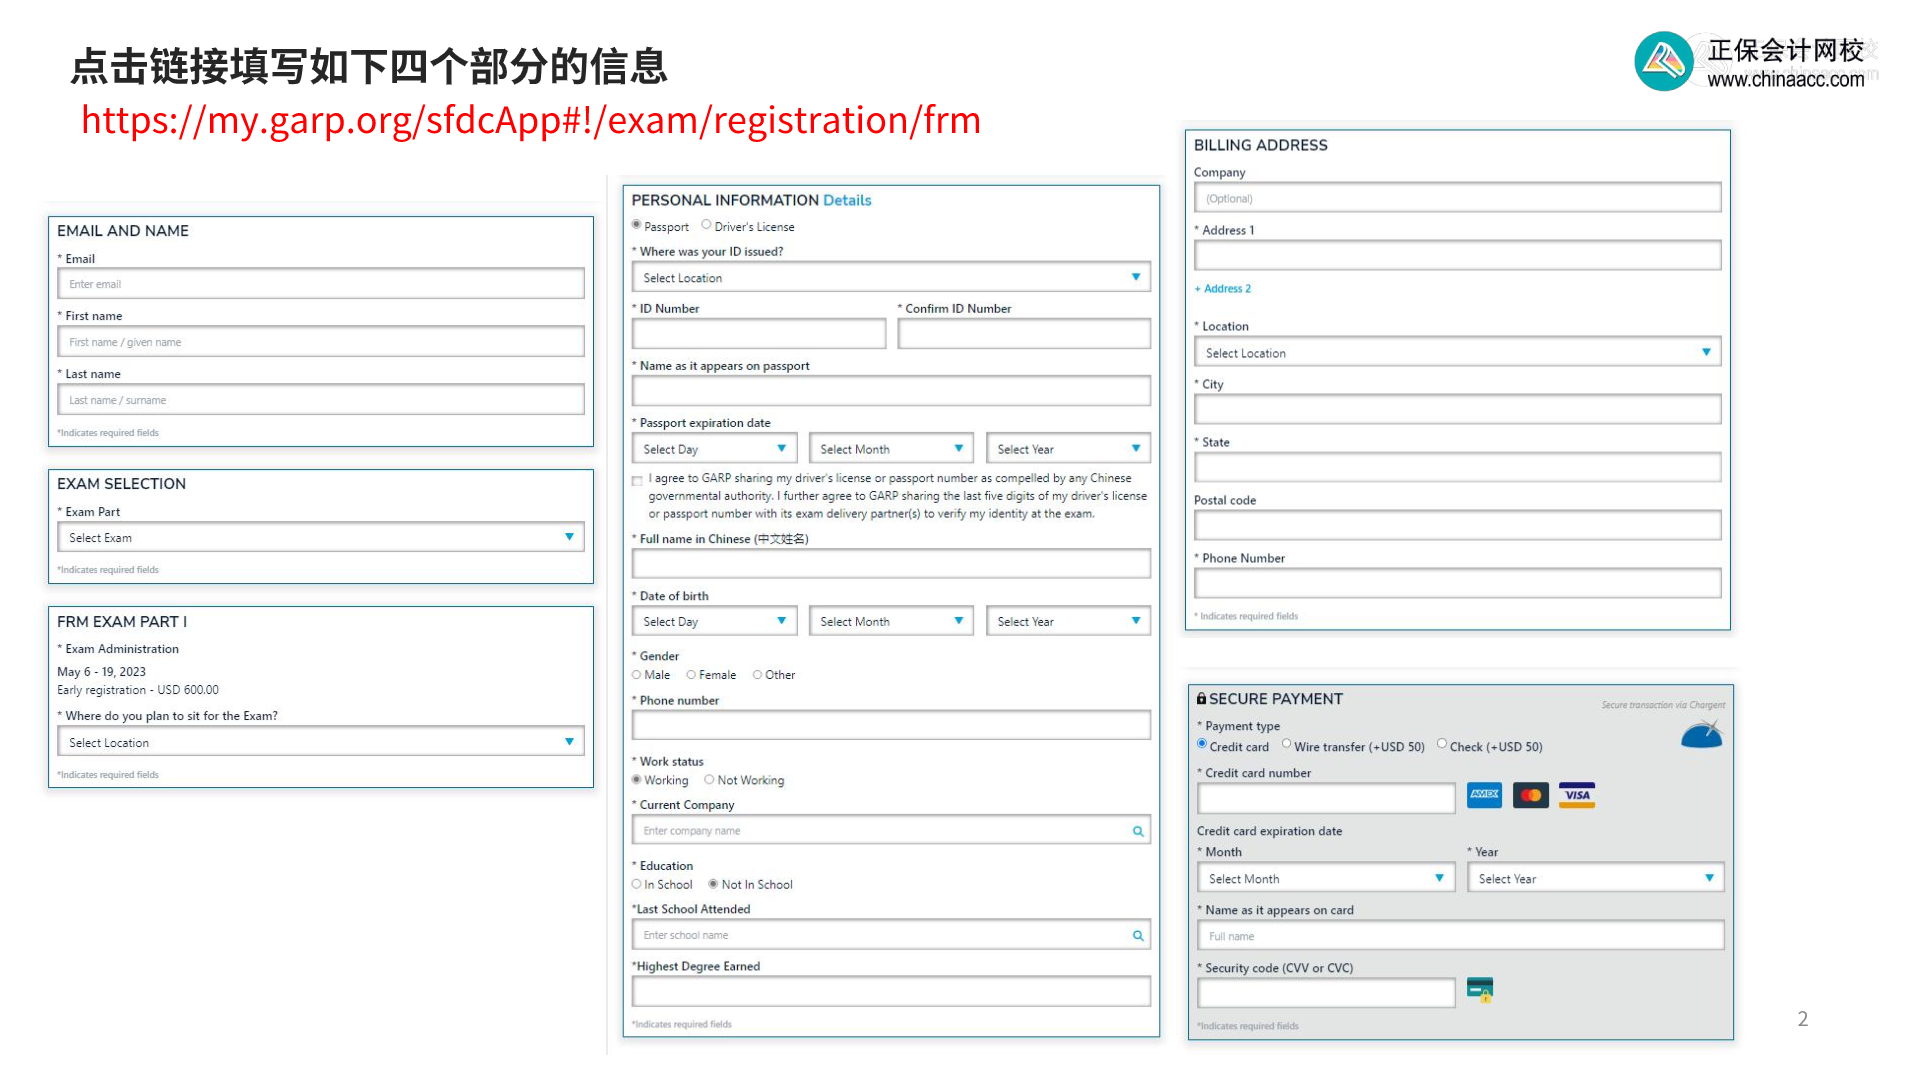Choose Female gender radio button
This screenshot has width=1920, height=1080.
click(x=691, y=675)
